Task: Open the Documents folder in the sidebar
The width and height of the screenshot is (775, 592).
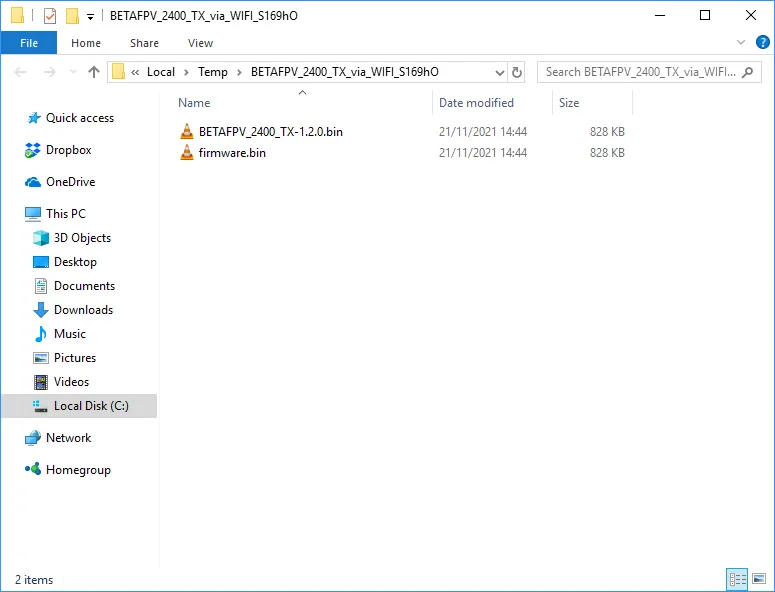Action: tap(84, 286)
